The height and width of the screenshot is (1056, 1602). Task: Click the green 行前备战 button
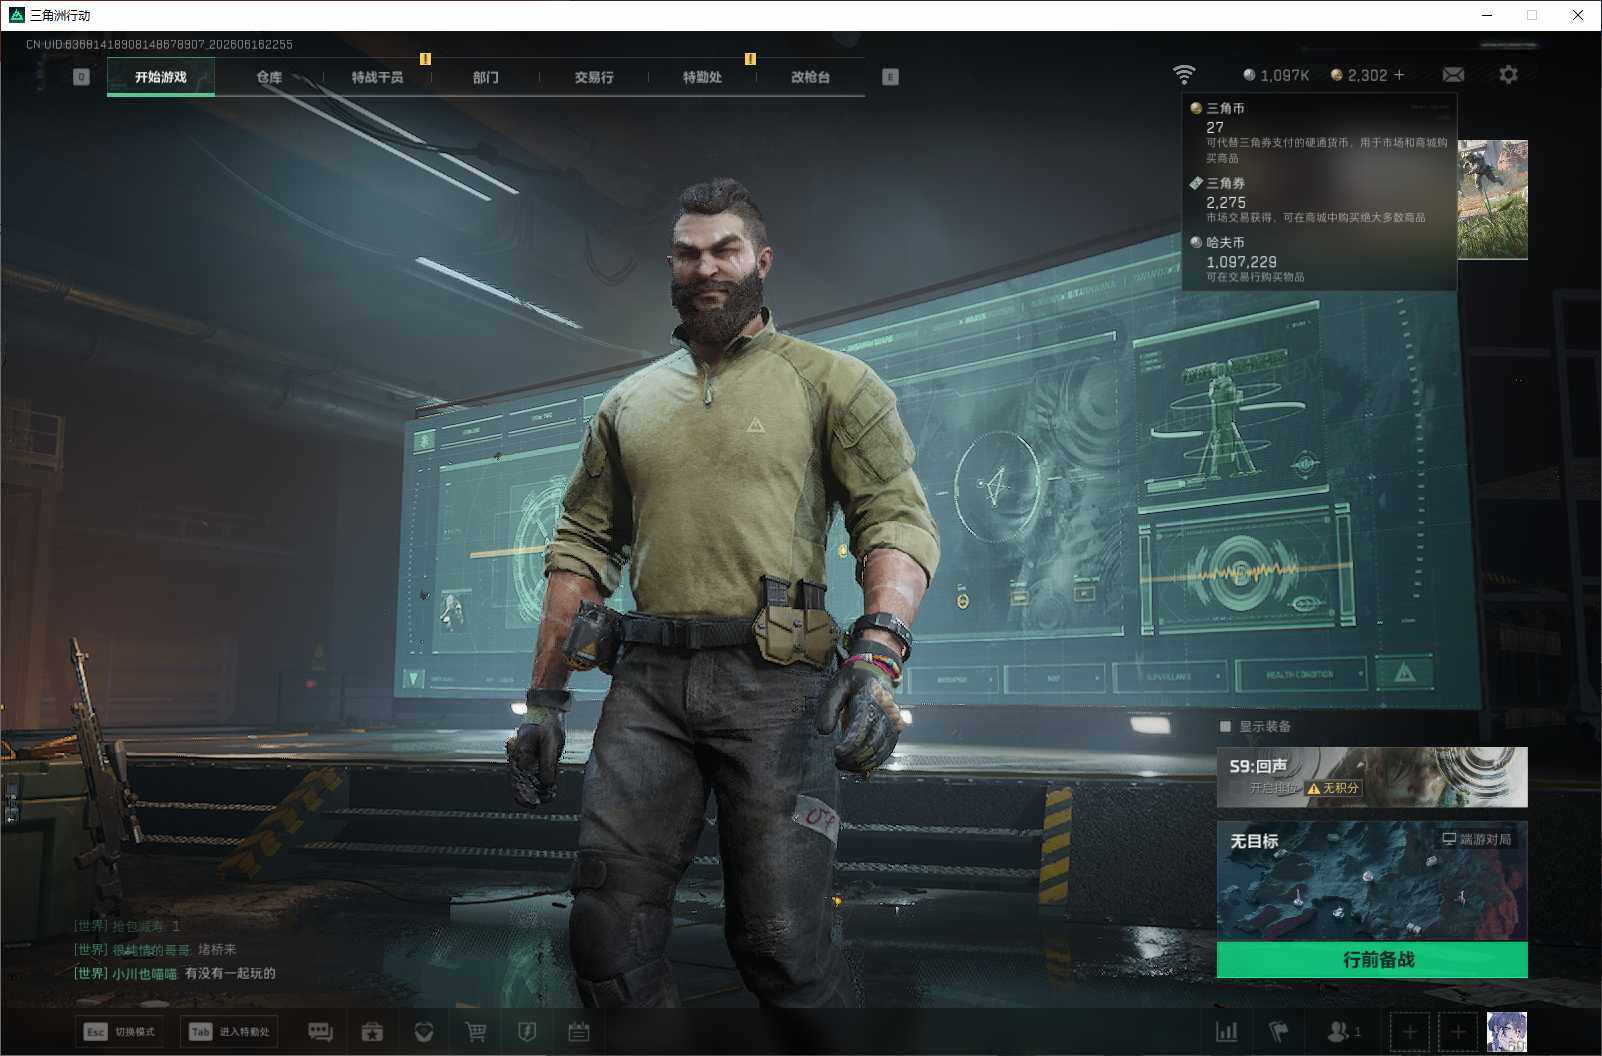[x=1372, y=960]
